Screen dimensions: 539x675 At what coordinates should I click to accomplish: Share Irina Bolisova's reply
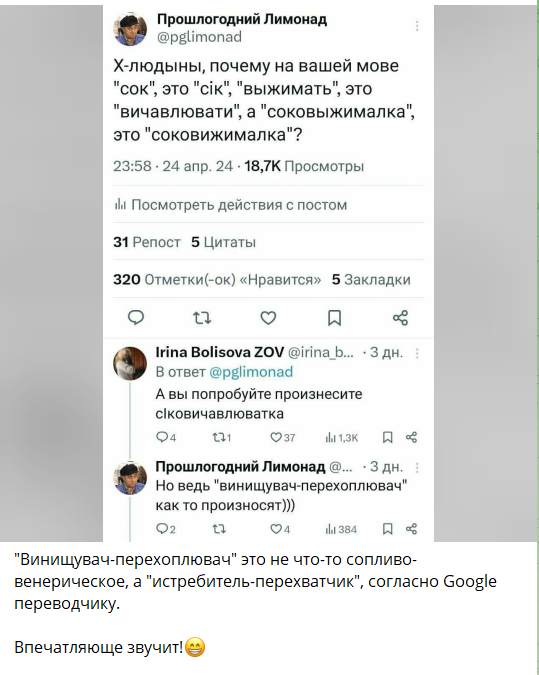[411, 437]
